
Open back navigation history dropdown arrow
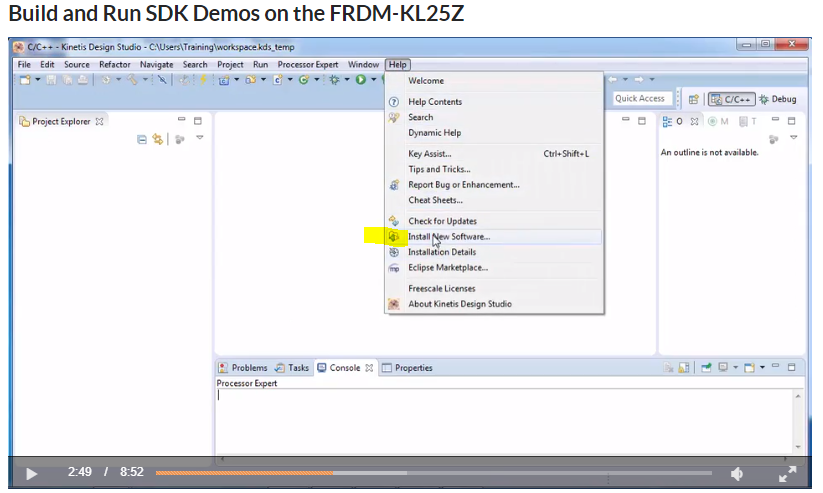[x=625, y=80]
